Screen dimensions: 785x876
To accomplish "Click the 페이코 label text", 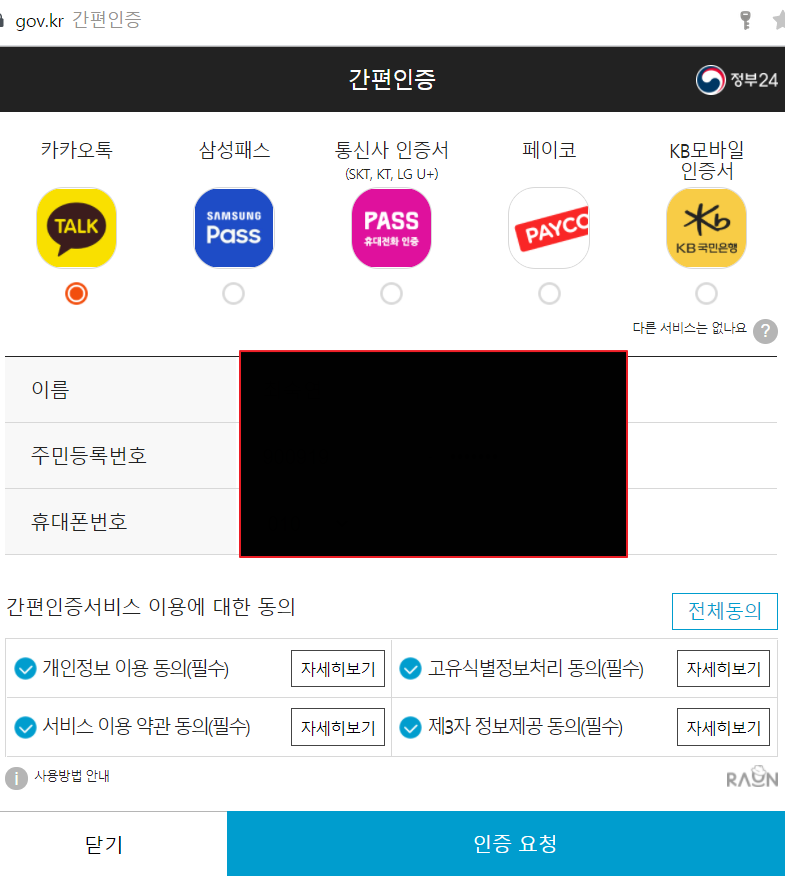I will [549, 150].
